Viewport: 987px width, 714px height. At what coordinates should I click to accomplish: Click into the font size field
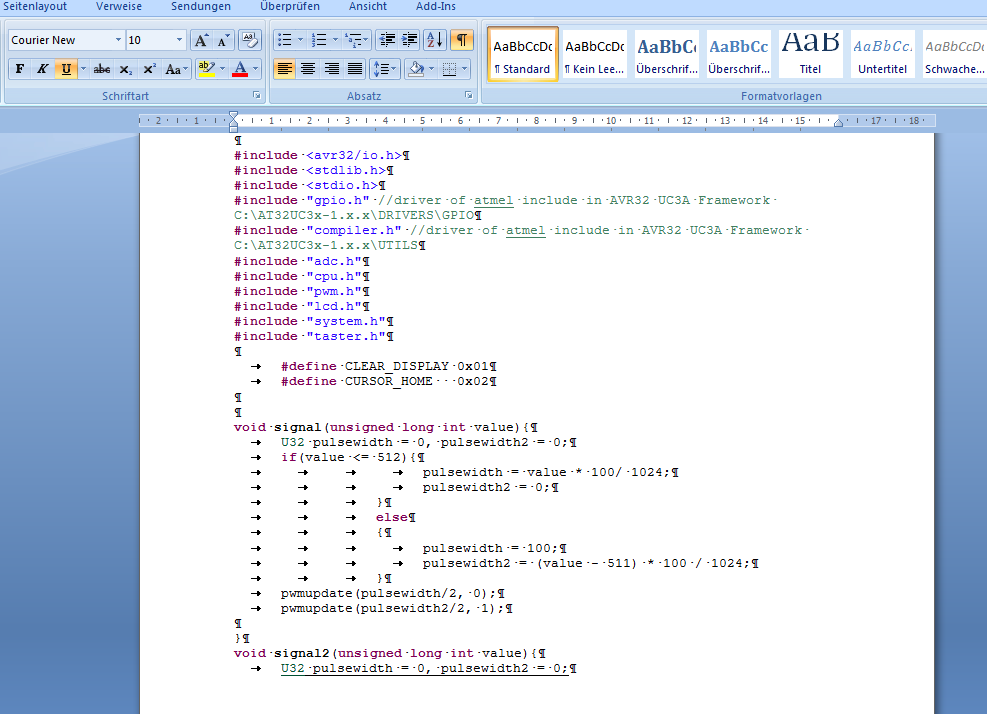coord(149,40)
